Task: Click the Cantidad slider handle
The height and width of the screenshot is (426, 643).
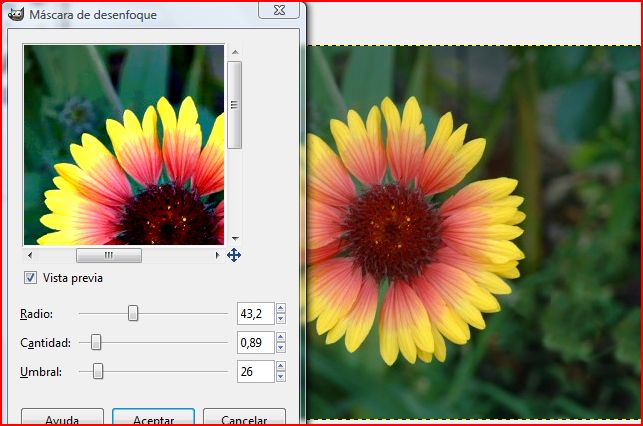Action: click(96, 342)
